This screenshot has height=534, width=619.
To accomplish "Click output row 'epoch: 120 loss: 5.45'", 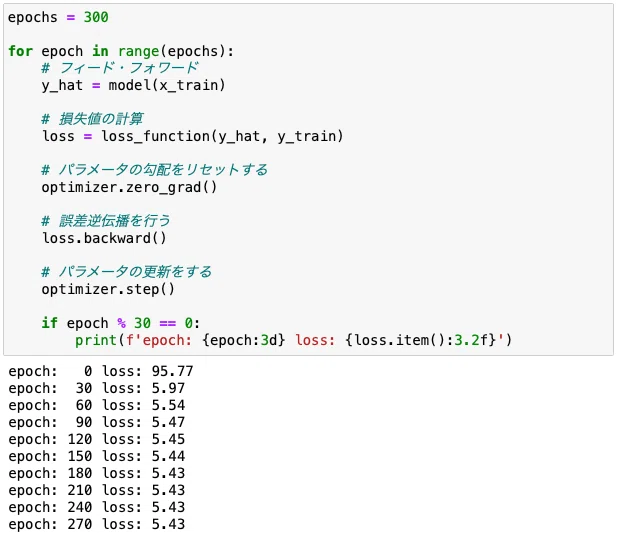I will [x=97, y=439].
